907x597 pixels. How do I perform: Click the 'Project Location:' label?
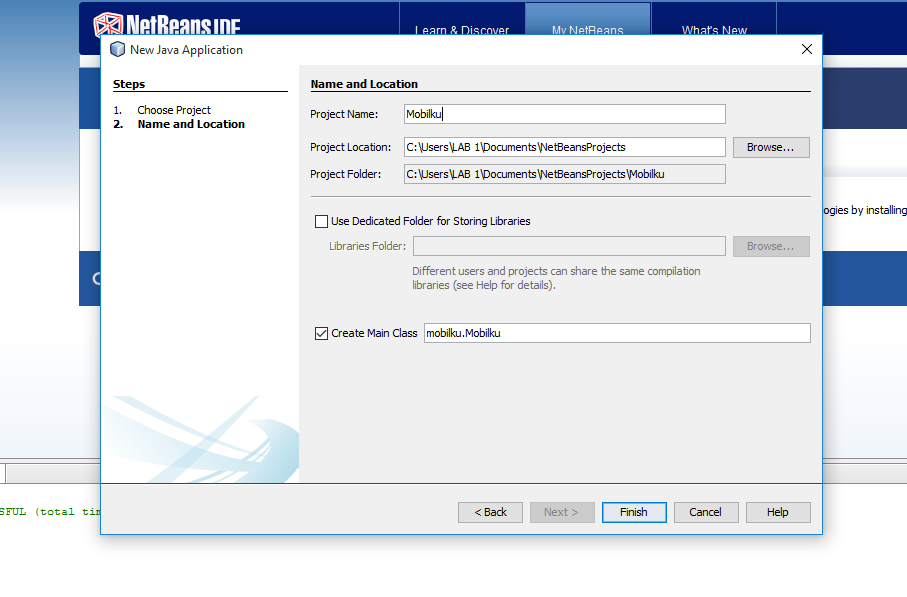pos(351,148)
